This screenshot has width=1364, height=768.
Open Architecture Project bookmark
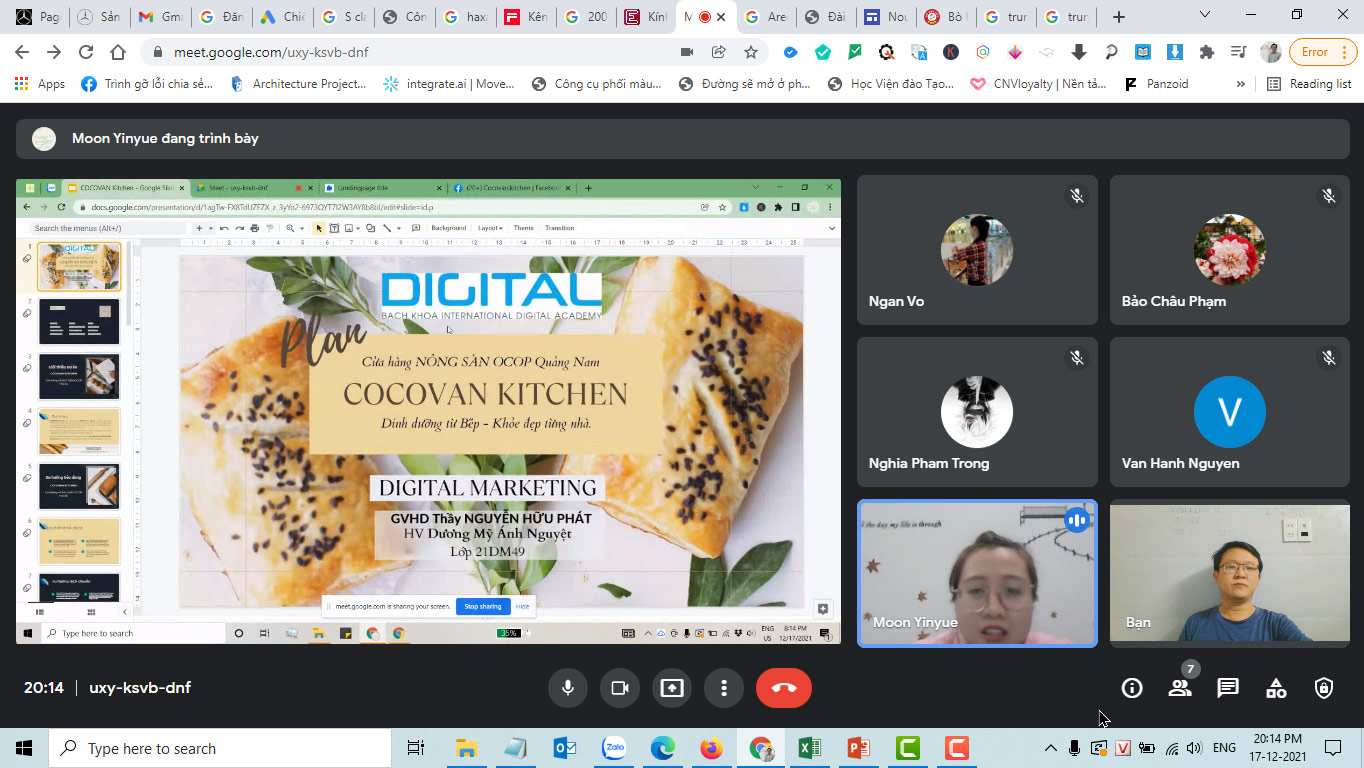point(298,84)
